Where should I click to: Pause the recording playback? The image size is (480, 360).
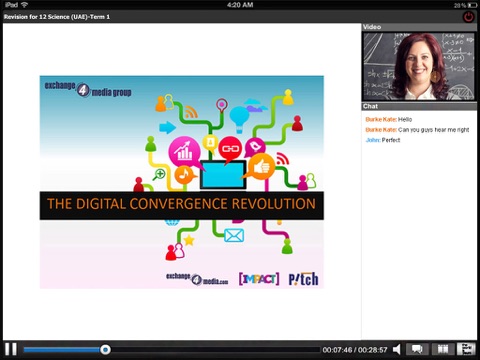point(11,349)
